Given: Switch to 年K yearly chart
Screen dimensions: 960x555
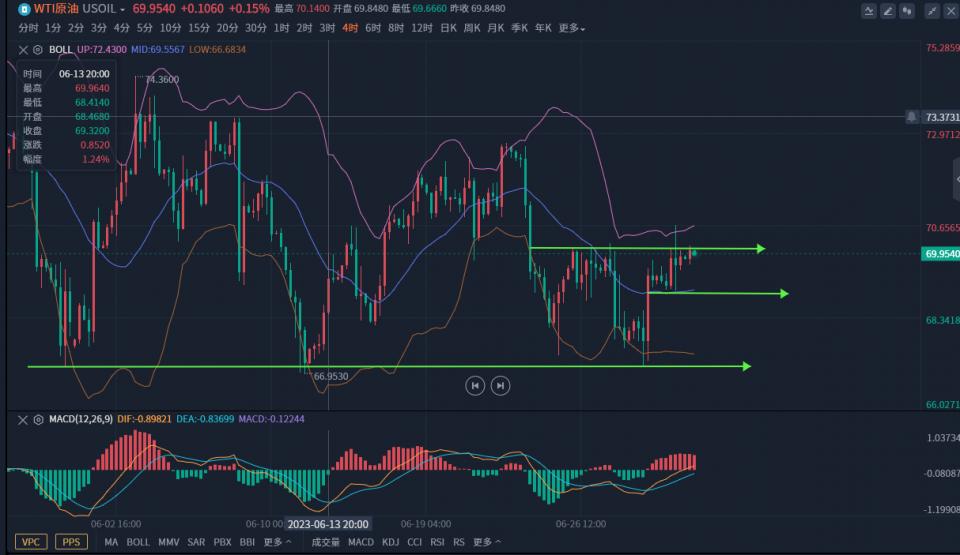Looking at the screenshot, I should [x=543, y=28].
